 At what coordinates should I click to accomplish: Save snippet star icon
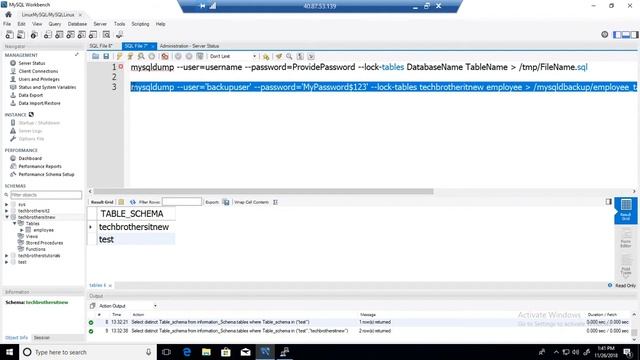(266, 56)
